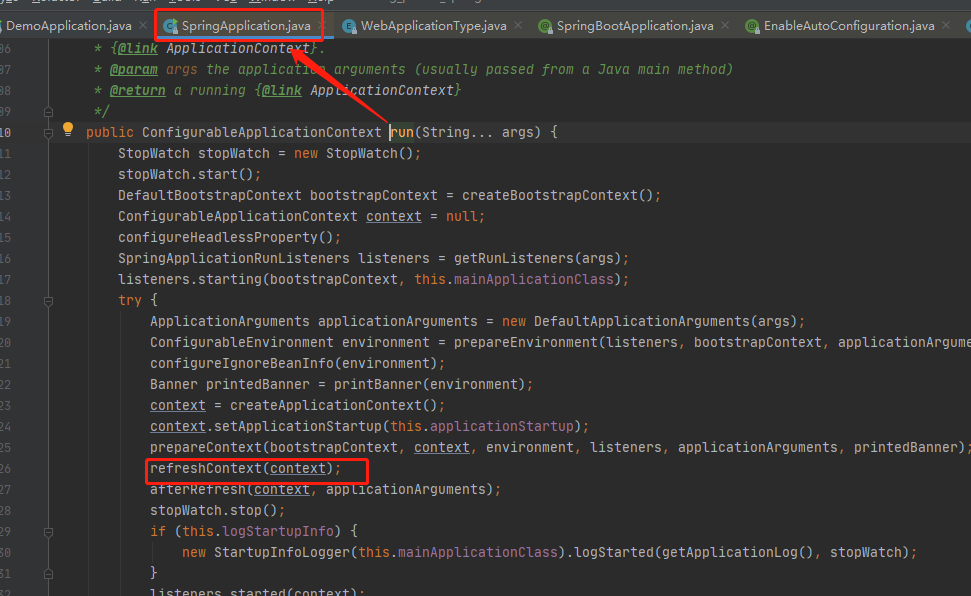This screenshot has height=596, width=971.
Task: Click the fold end marker below StartupInfoLogger line
Action: [48, 574]
